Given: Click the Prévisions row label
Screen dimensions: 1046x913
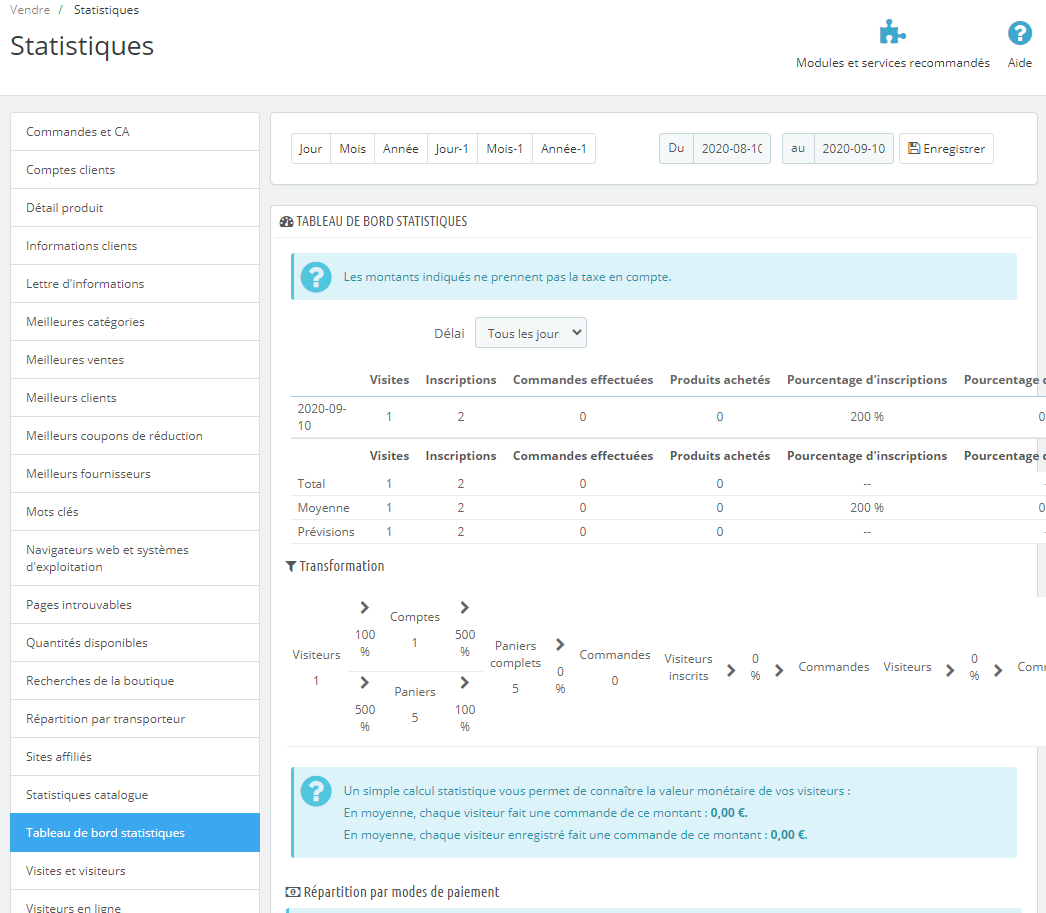Looking at the screenshot, I should click(x=326, y=532).
